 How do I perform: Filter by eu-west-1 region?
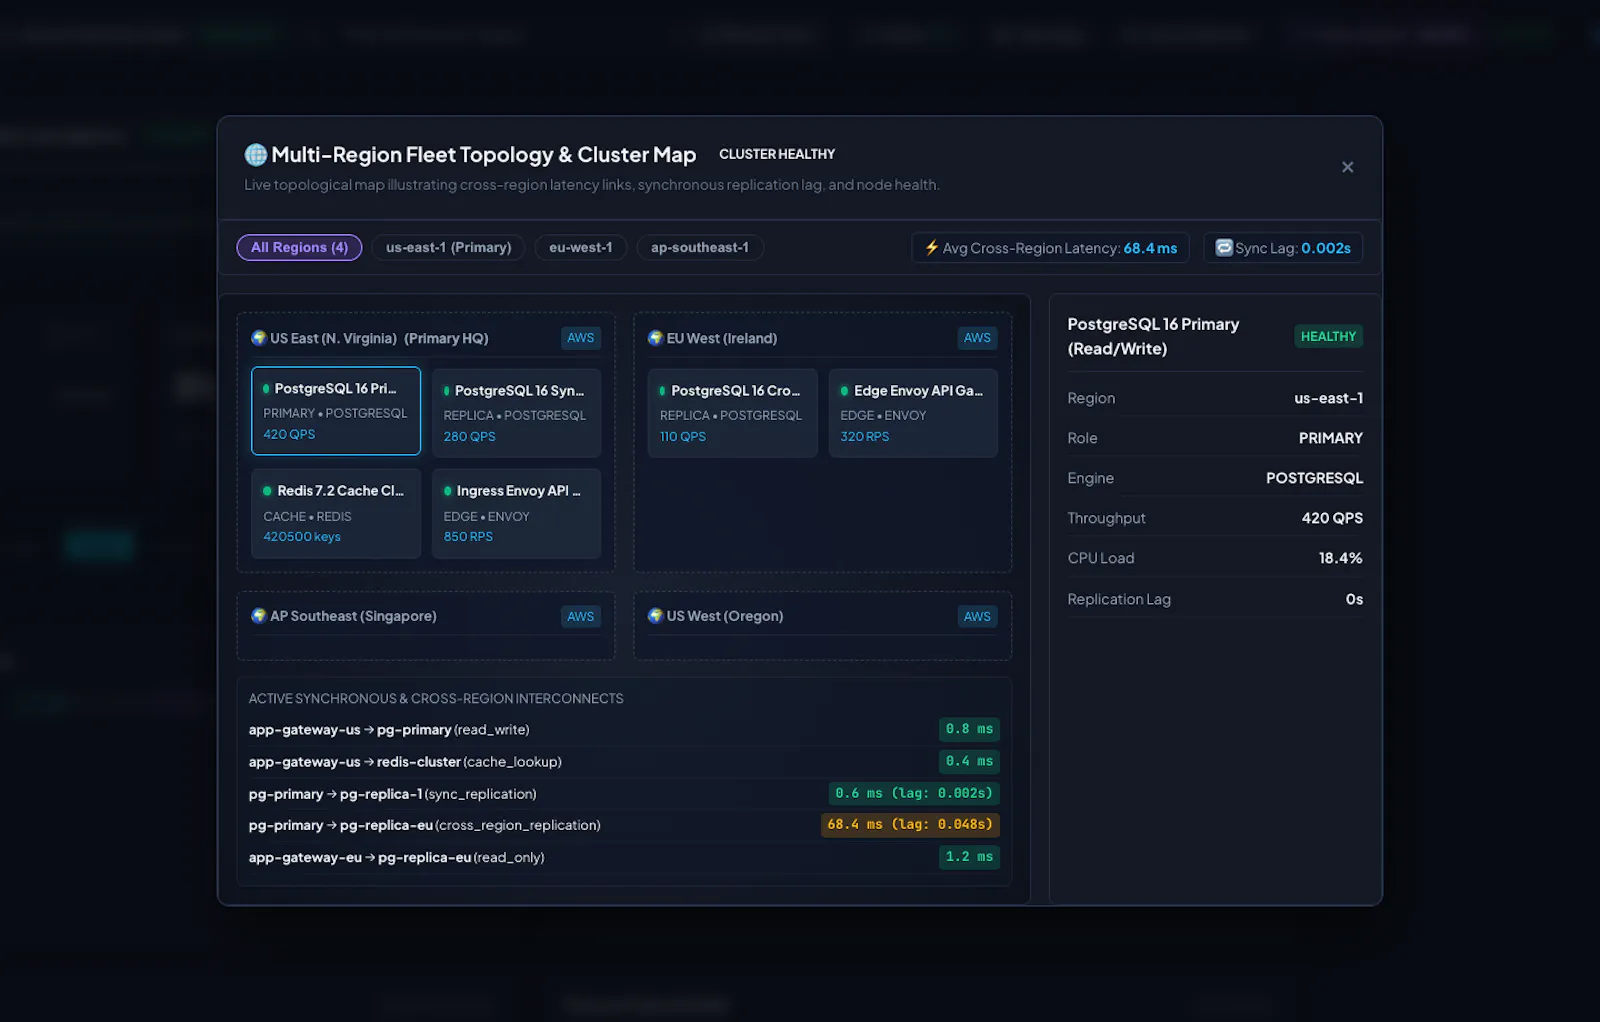[580, 247]
